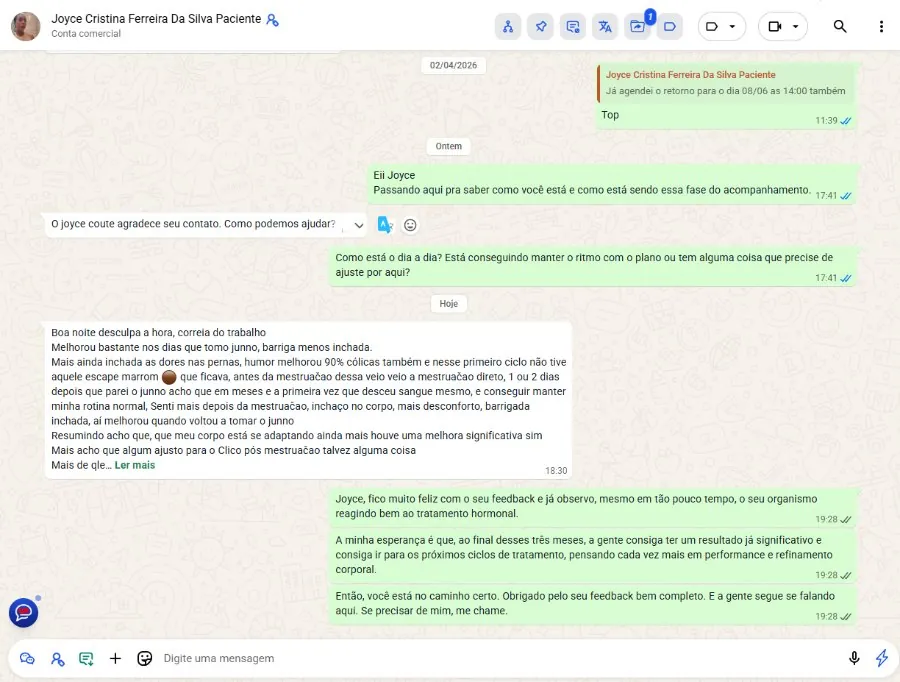Click the Top message bubble
Screen dimensions: 900x682
(x=726, y=95)
